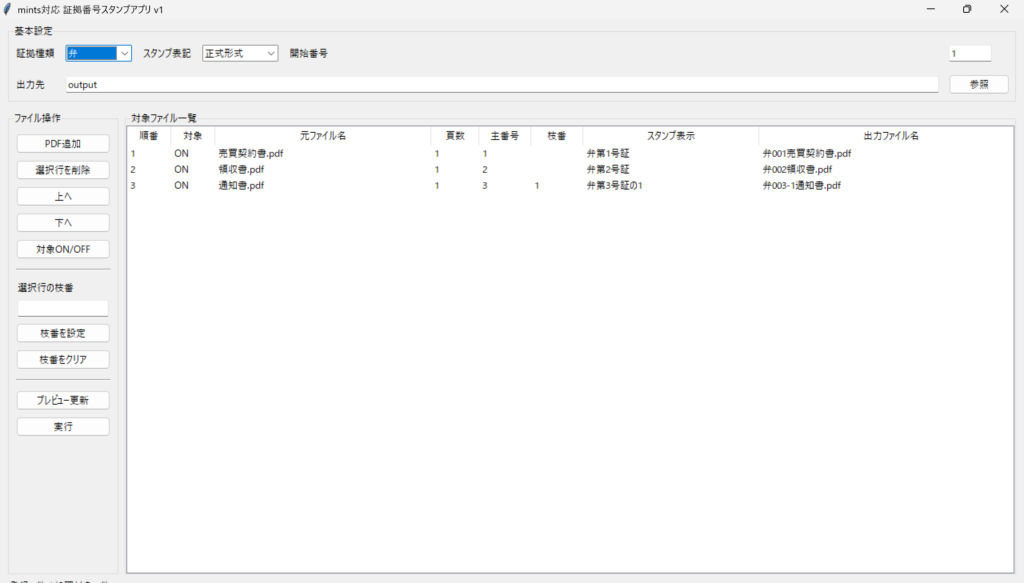Toggle target with 対象ON/OFF button
This screenshot has width=1024, height=583.
click(63, 249)
